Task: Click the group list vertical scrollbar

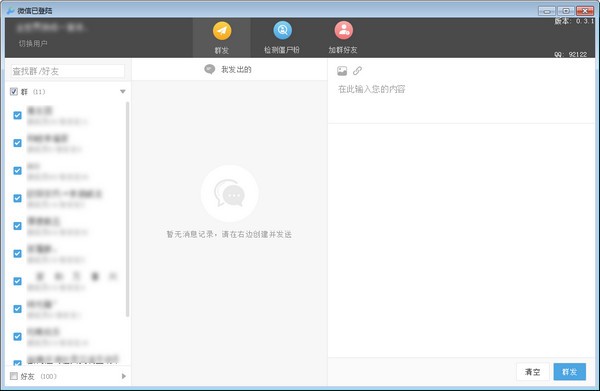Action: pyautogui.click(x=127, y=209)
